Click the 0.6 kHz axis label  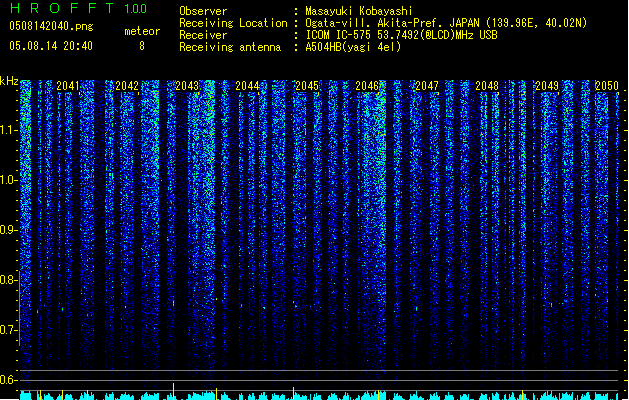click(x=8, y=380)
